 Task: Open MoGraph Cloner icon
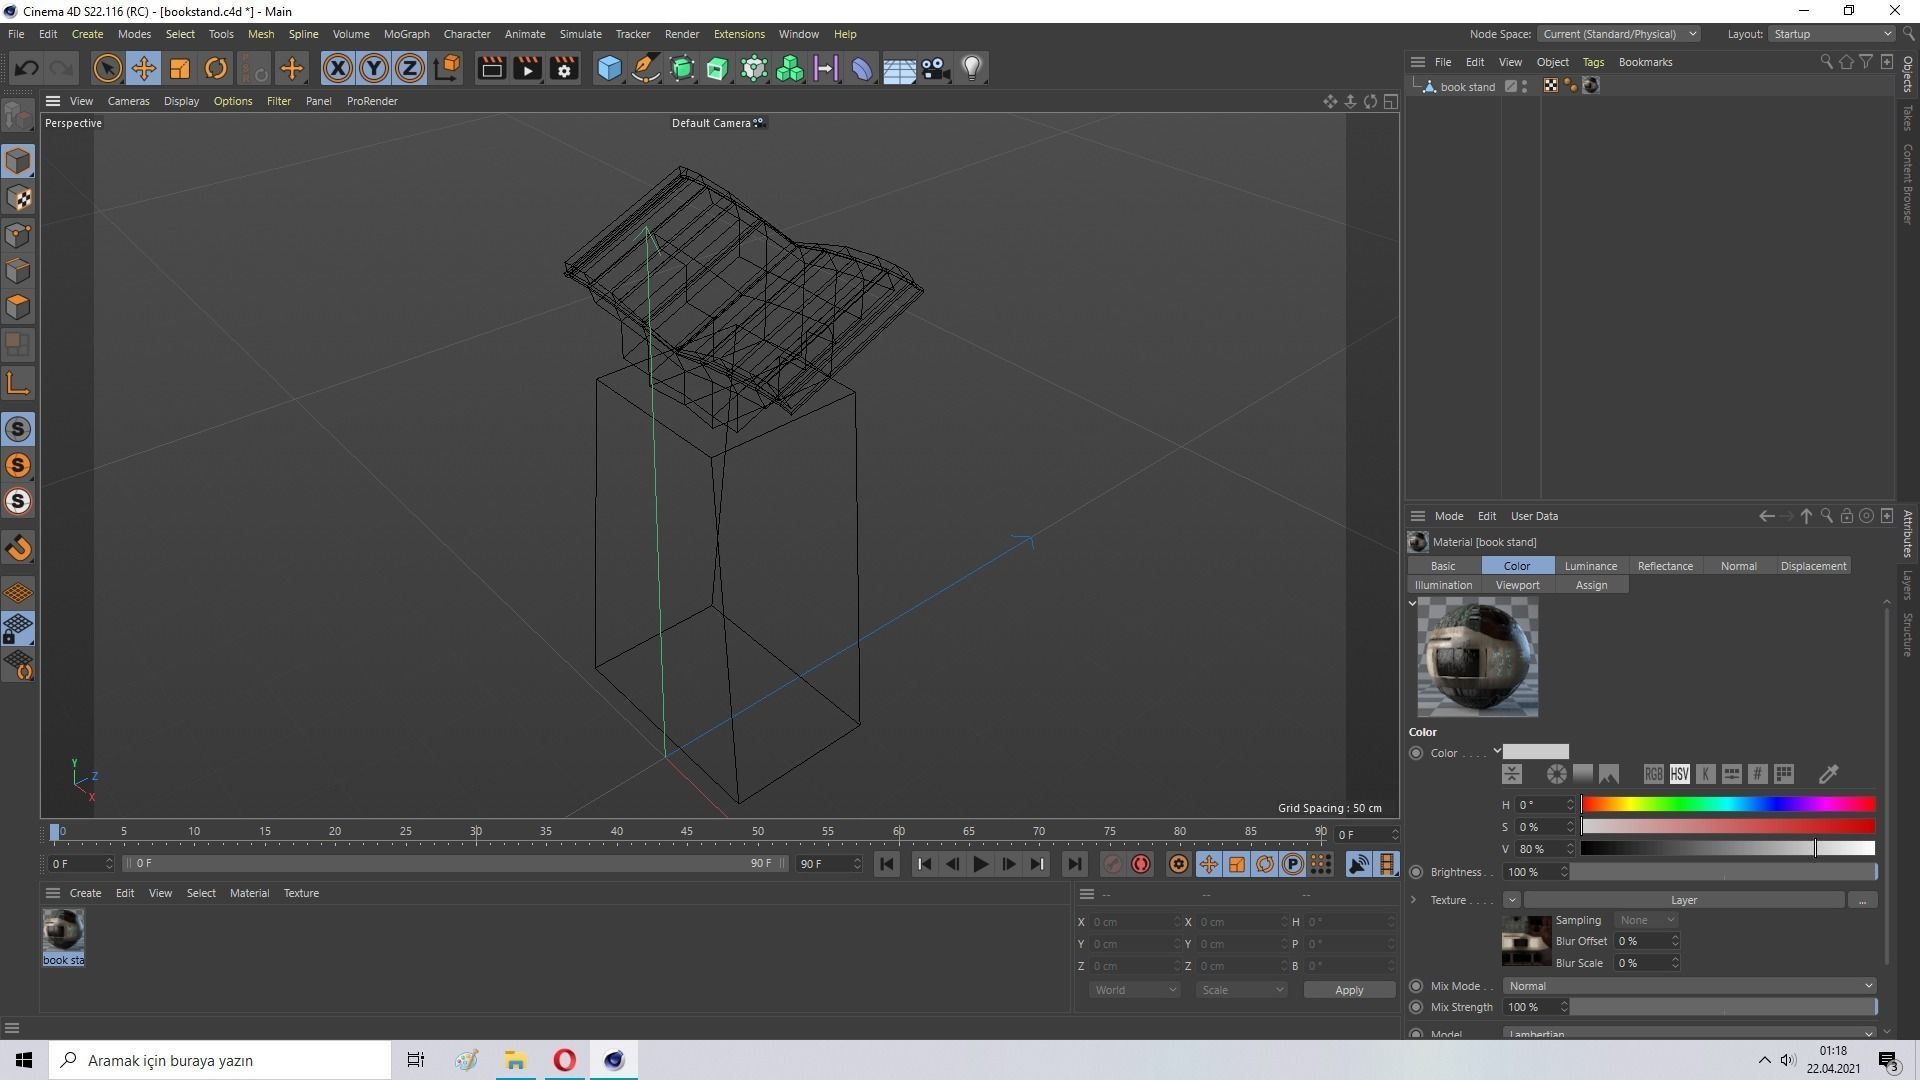pos(790,68)
